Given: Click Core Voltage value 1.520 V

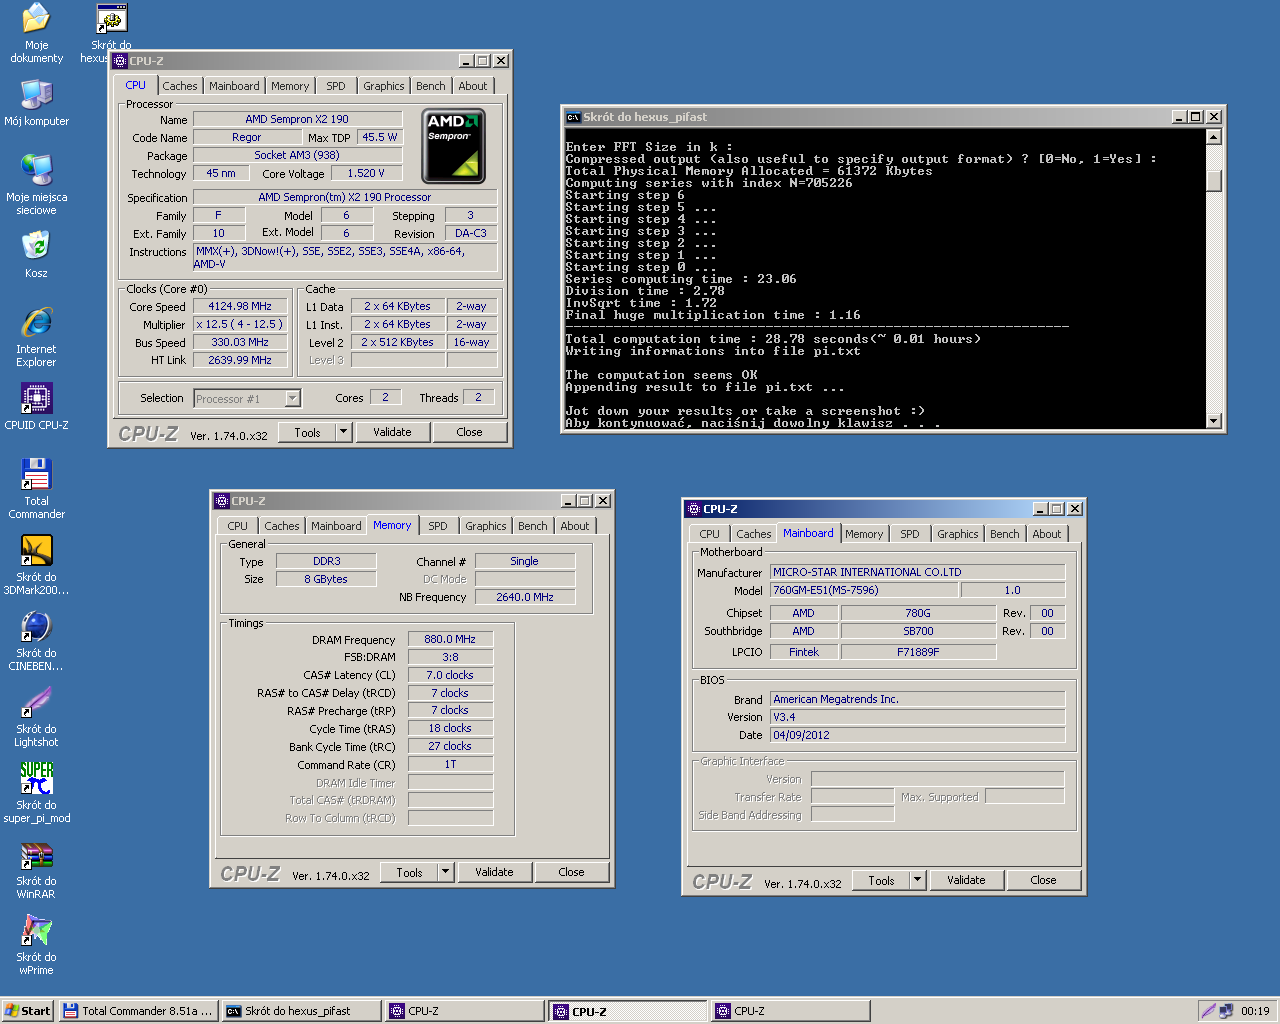Looking at the screenshot, I should [366, 173].
